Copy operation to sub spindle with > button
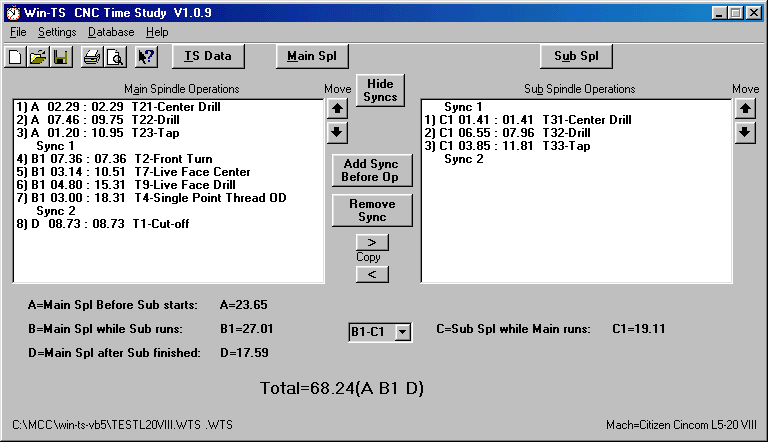768x442 pixels. [372, 242]
